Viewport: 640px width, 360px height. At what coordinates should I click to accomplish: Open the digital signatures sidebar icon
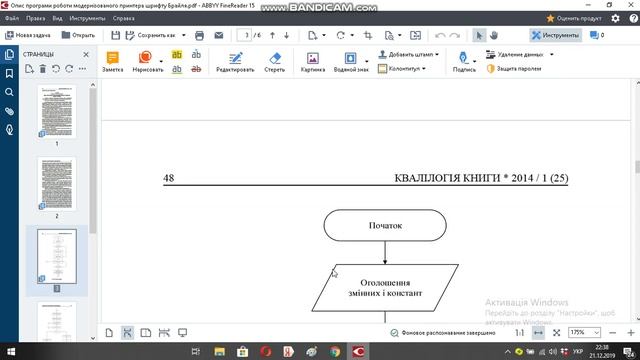coord(9,130)
